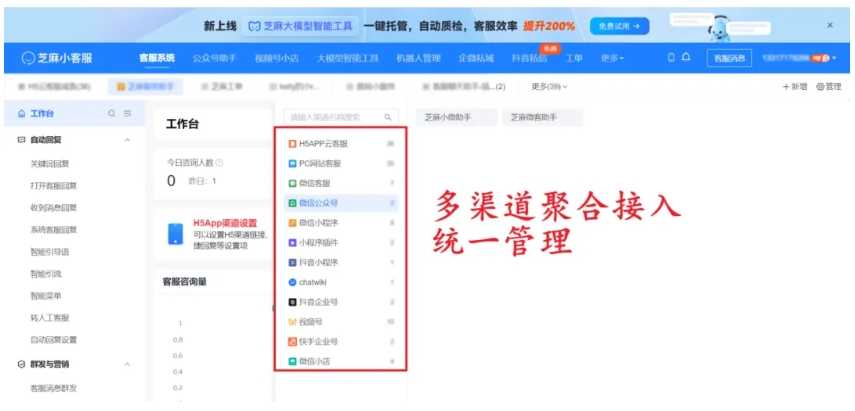
Task: Select the 芝麻微客助手 account chip
Action: [x=542, y=117]
